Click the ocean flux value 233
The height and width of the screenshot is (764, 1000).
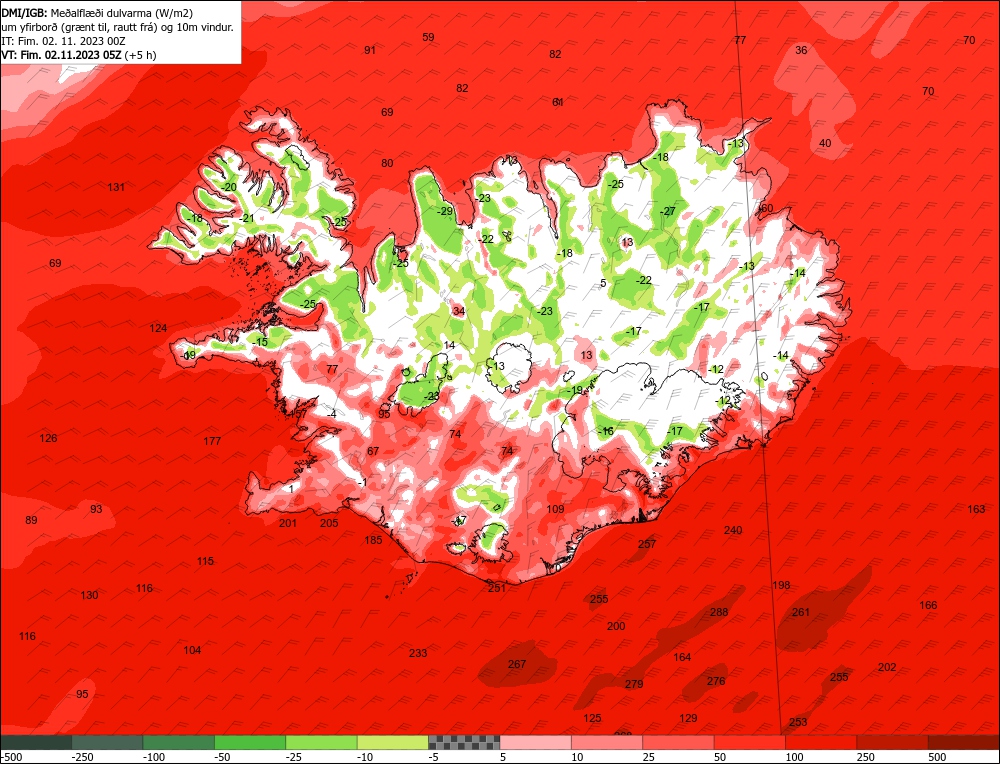[x=418, y=652]
